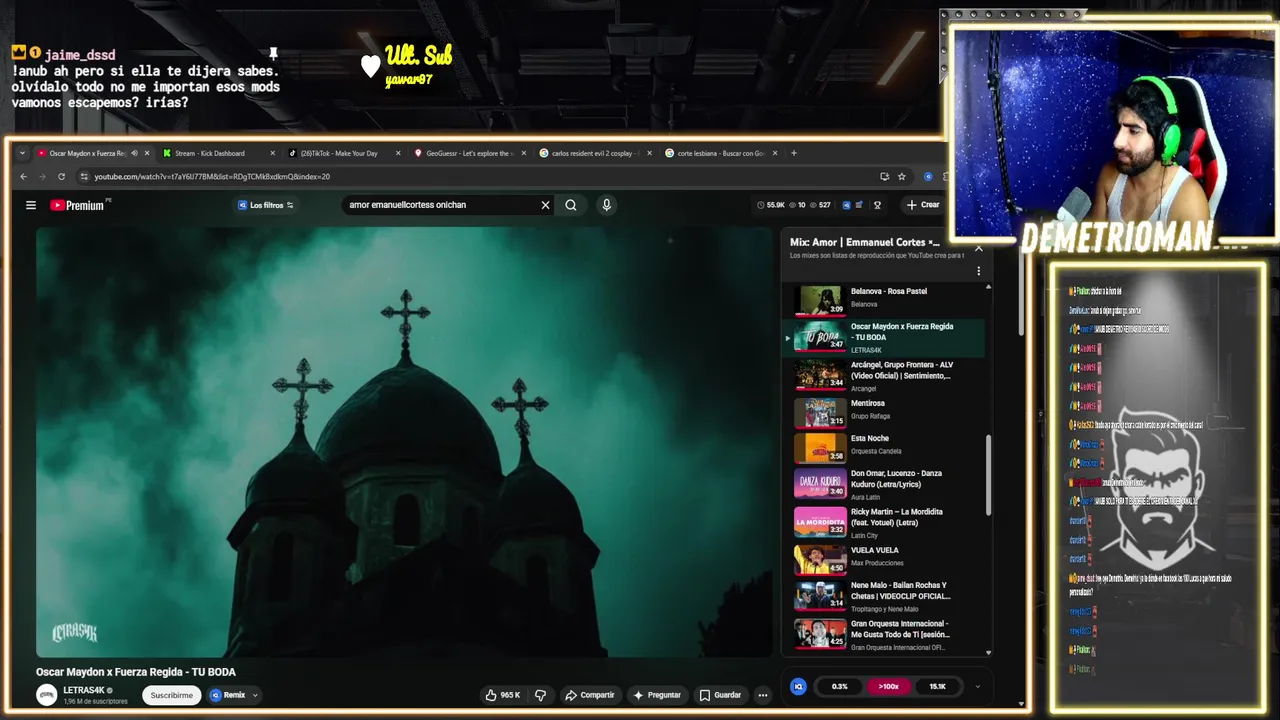
Task: Open the Mix playlist three-dot menu
Action: (979, 271)
